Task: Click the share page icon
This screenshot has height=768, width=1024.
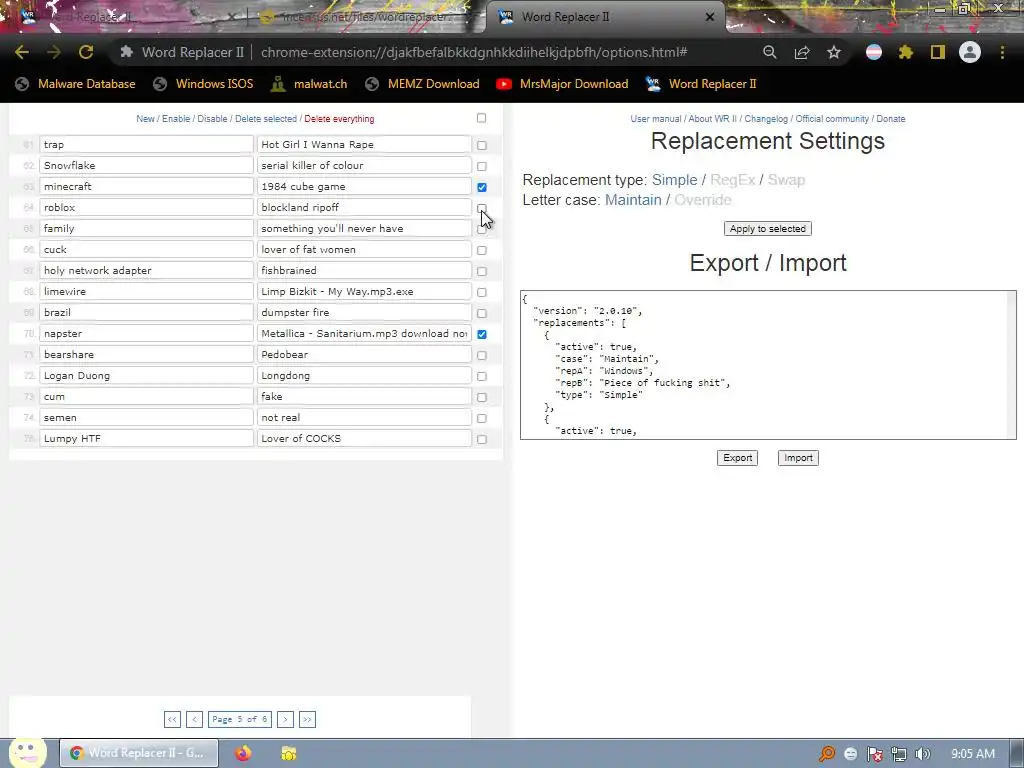Action: point(802,52)
